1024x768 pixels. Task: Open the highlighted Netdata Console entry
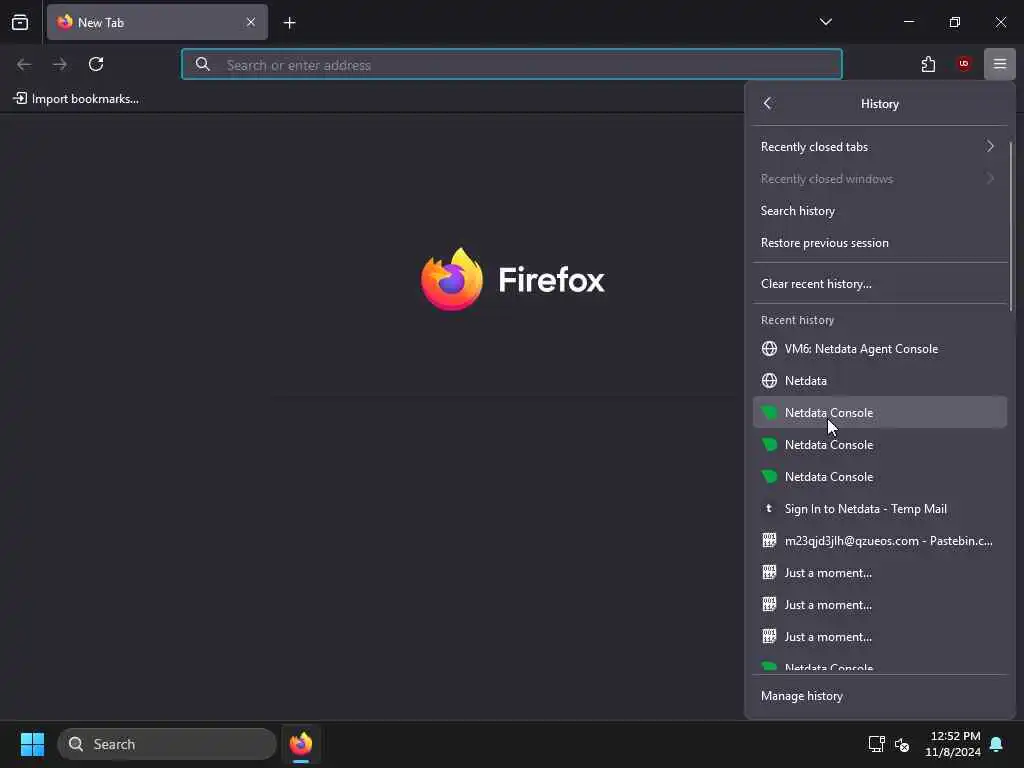tap(880, 413)
